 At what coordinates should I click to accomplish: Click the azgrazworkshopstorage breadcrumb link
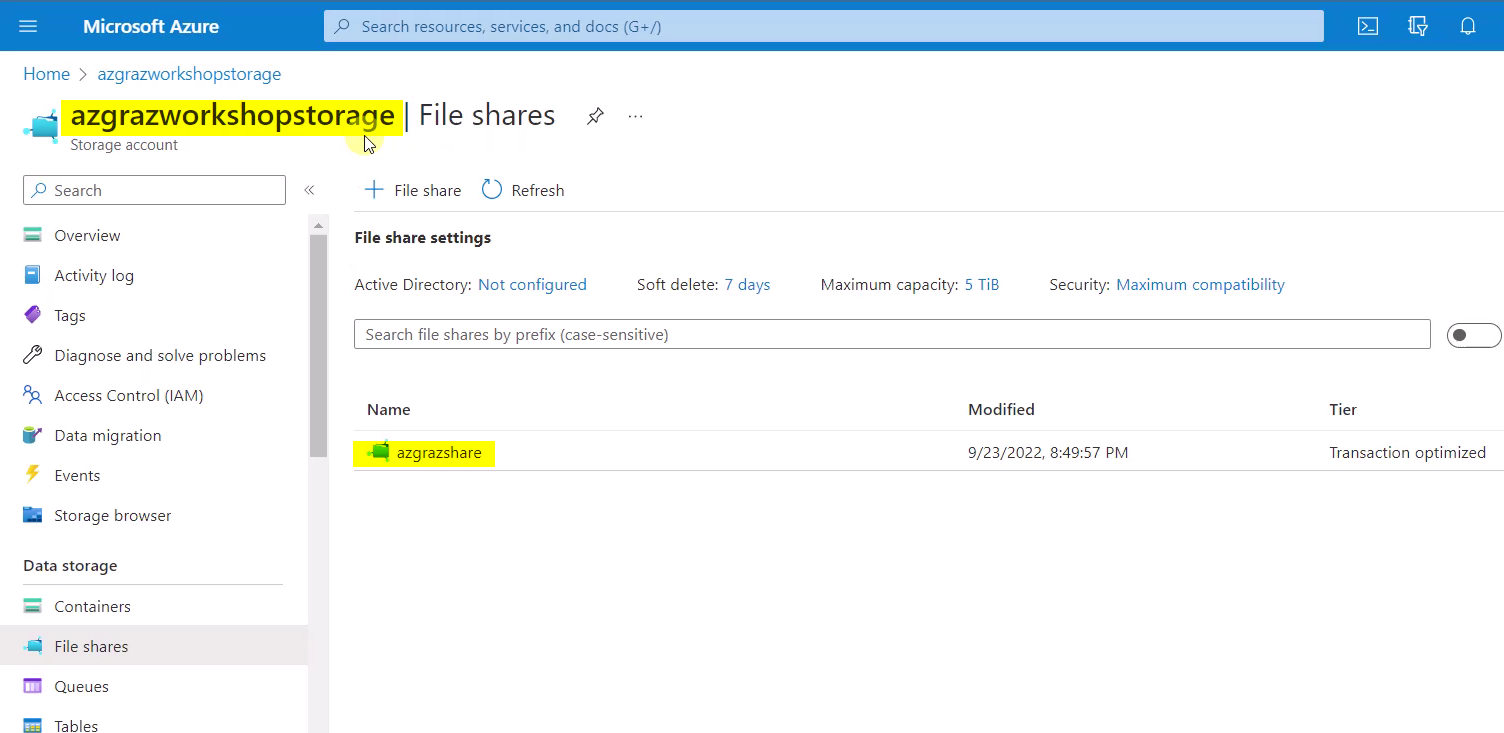(189, 74)
